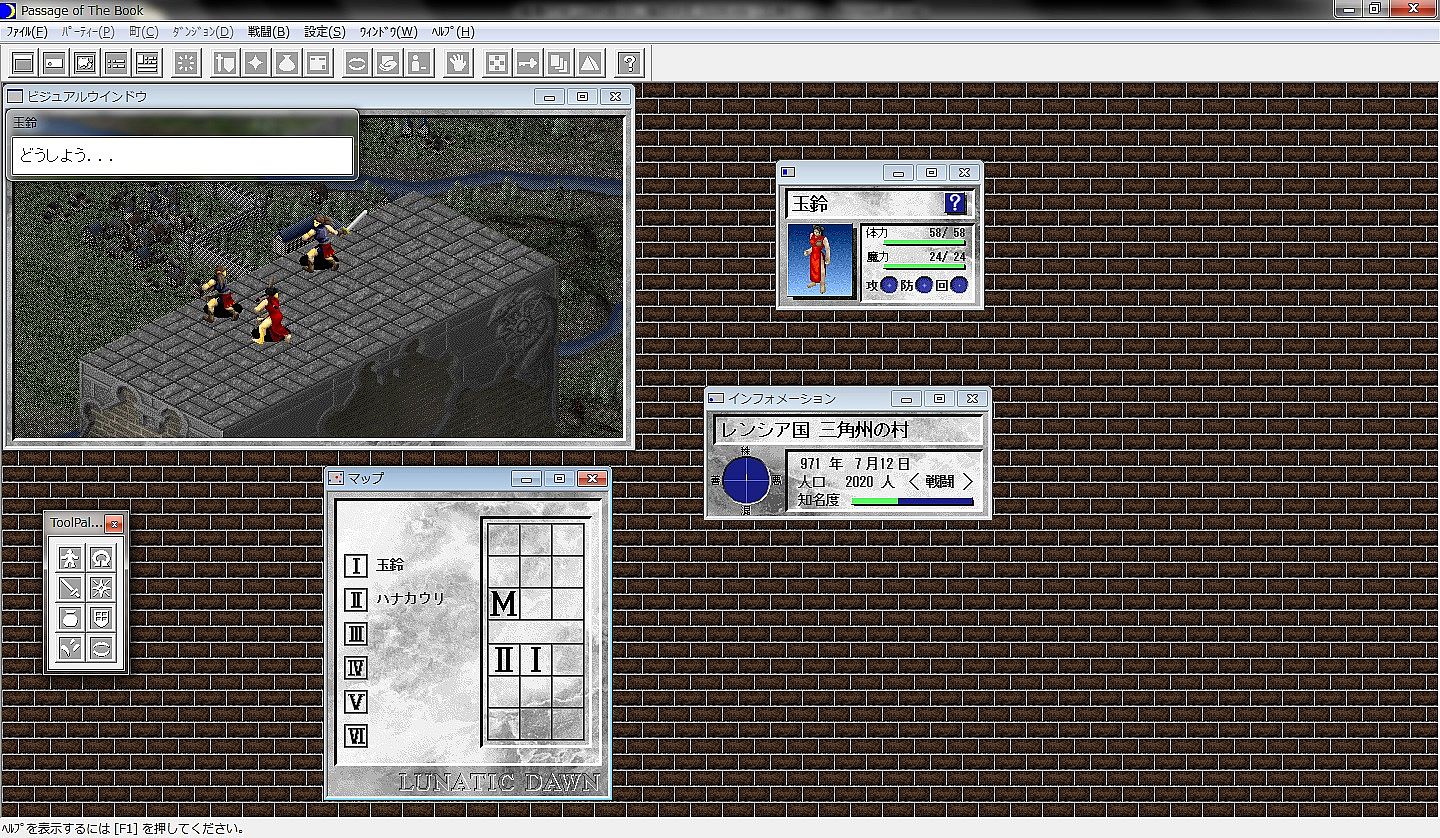Open the パーティー(P) menu
1440x838 pixels.
click(x=88, y=31)
